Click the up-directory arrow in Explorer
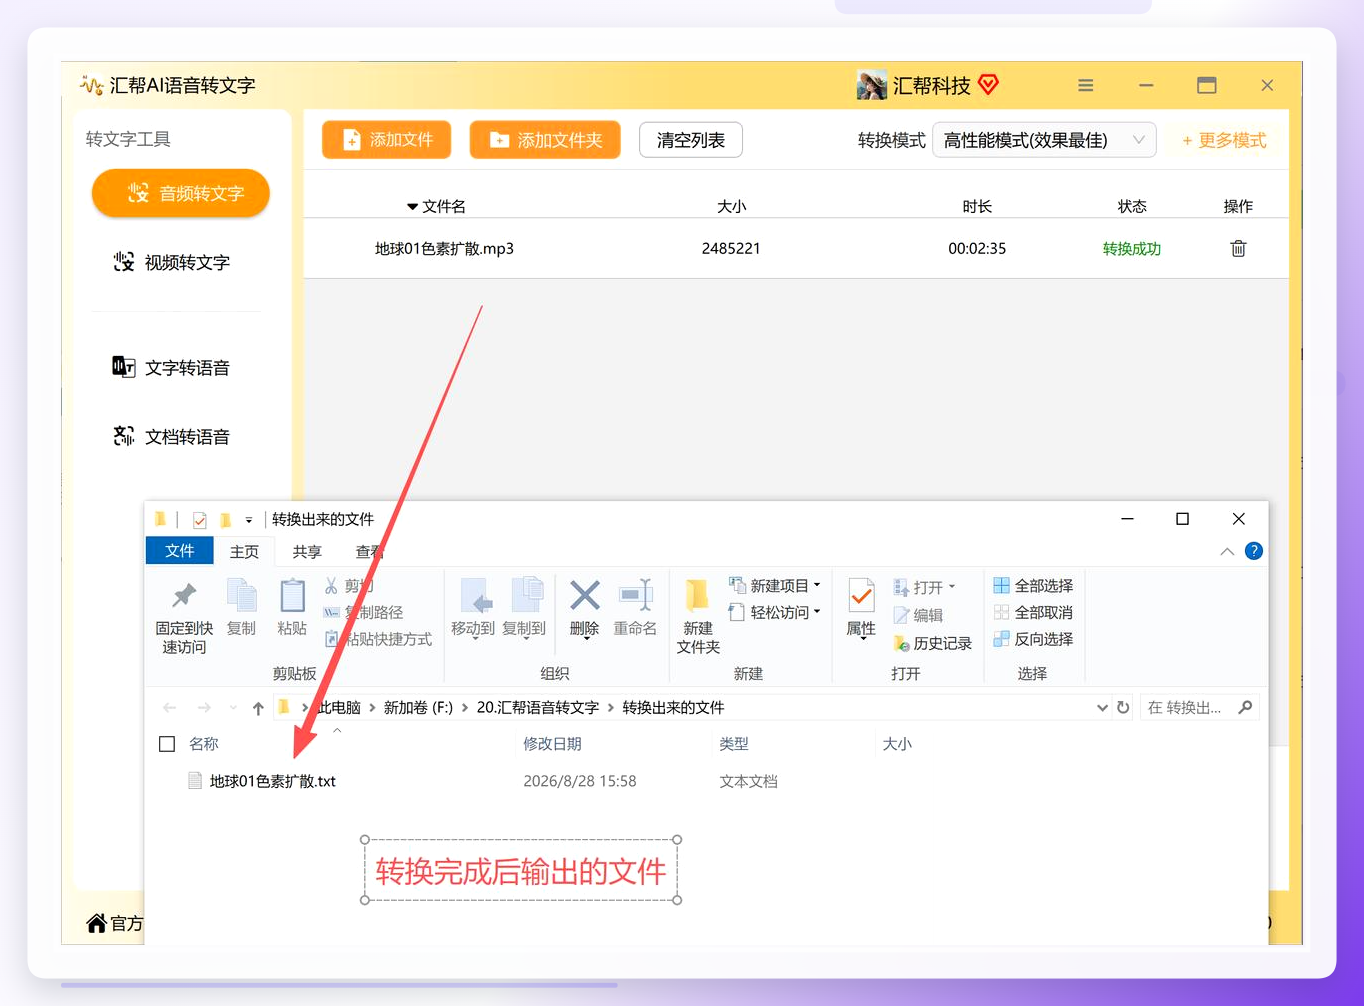This screenshot has height=1006, width=1364. click(x=258, y=707)
